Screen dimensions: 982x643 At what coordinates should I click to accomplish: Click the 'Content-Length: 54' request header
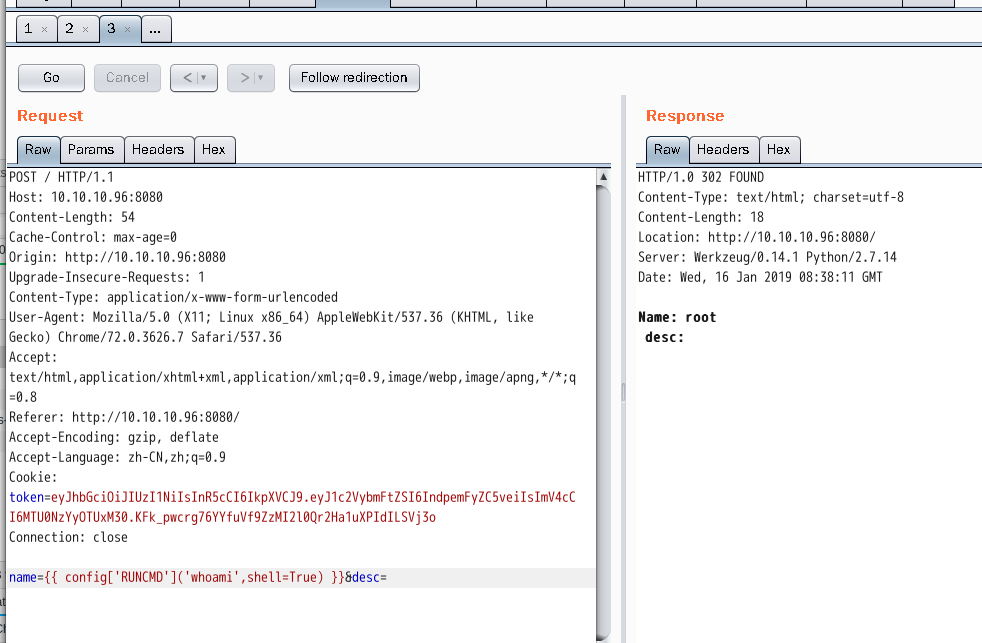(x=72, y=217)
